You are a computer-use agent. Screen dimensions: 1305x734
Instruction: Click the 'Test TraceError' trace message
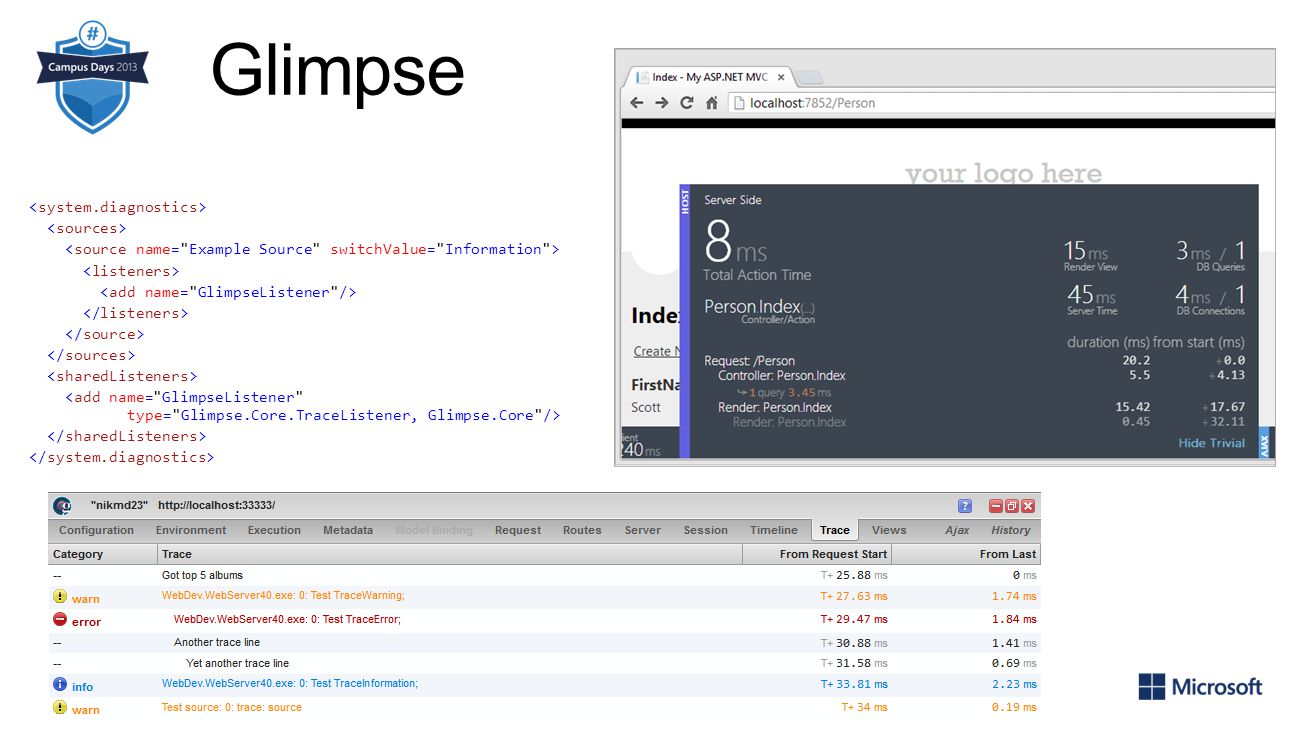point(287,620)
